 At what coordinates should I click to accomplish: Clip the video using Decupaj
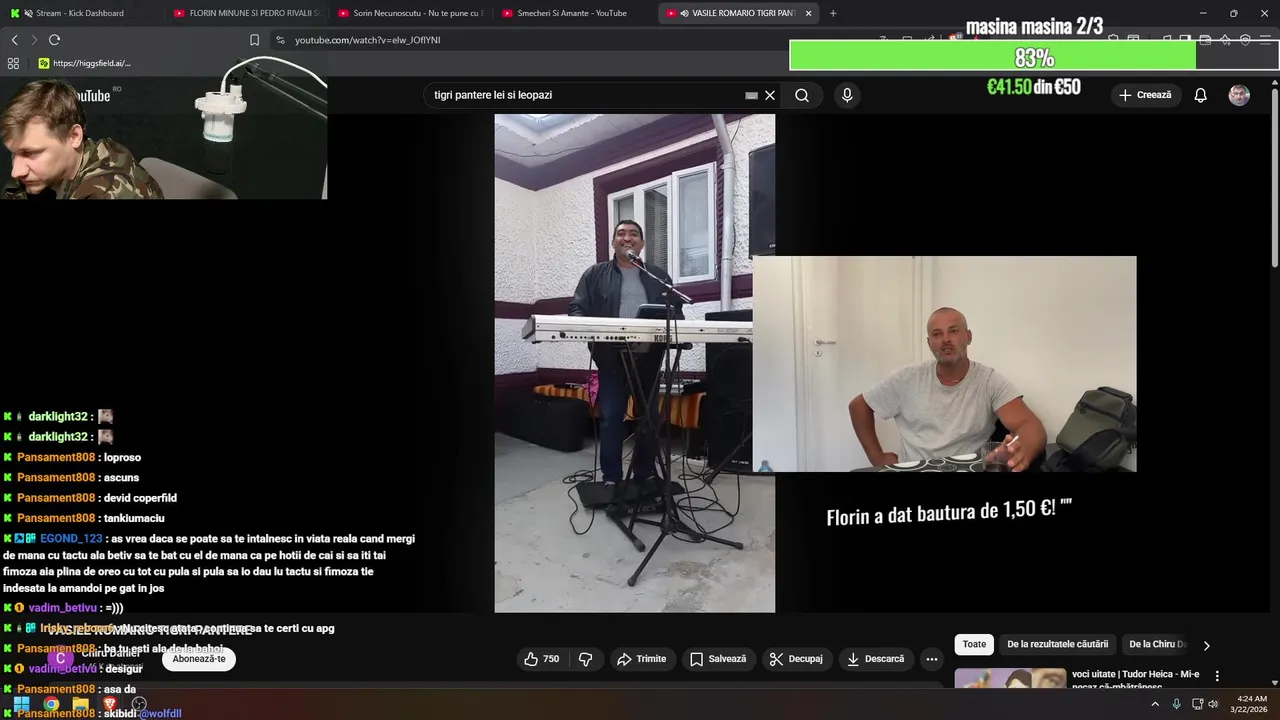tap(795, 659)
